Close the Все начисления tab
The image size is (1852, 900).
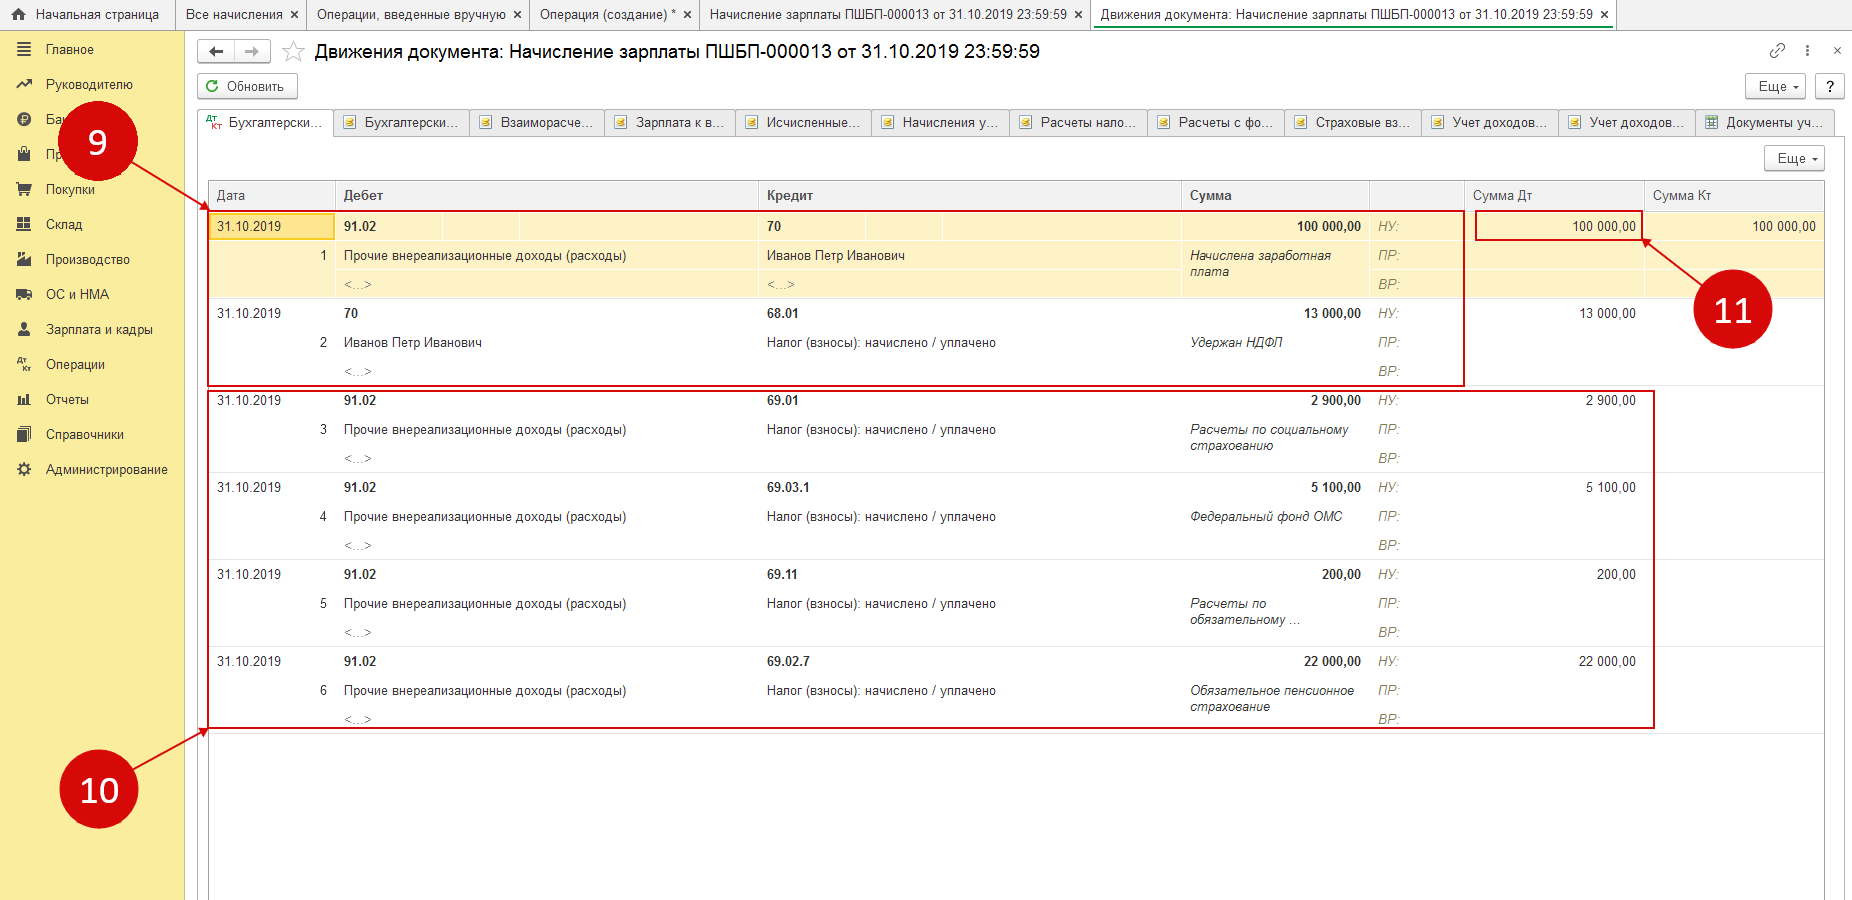tap(294, 15)
